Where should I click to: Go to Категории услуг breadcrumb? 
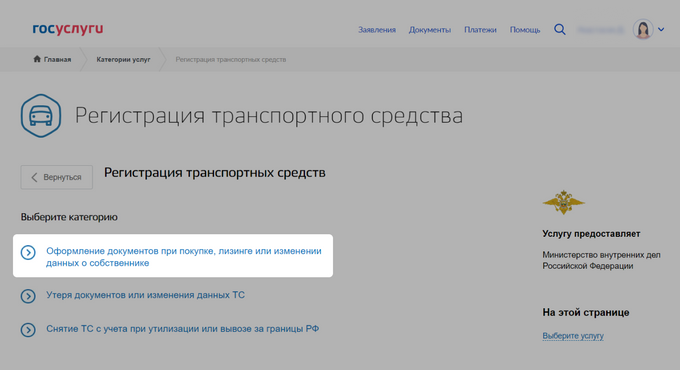(123, 59)
